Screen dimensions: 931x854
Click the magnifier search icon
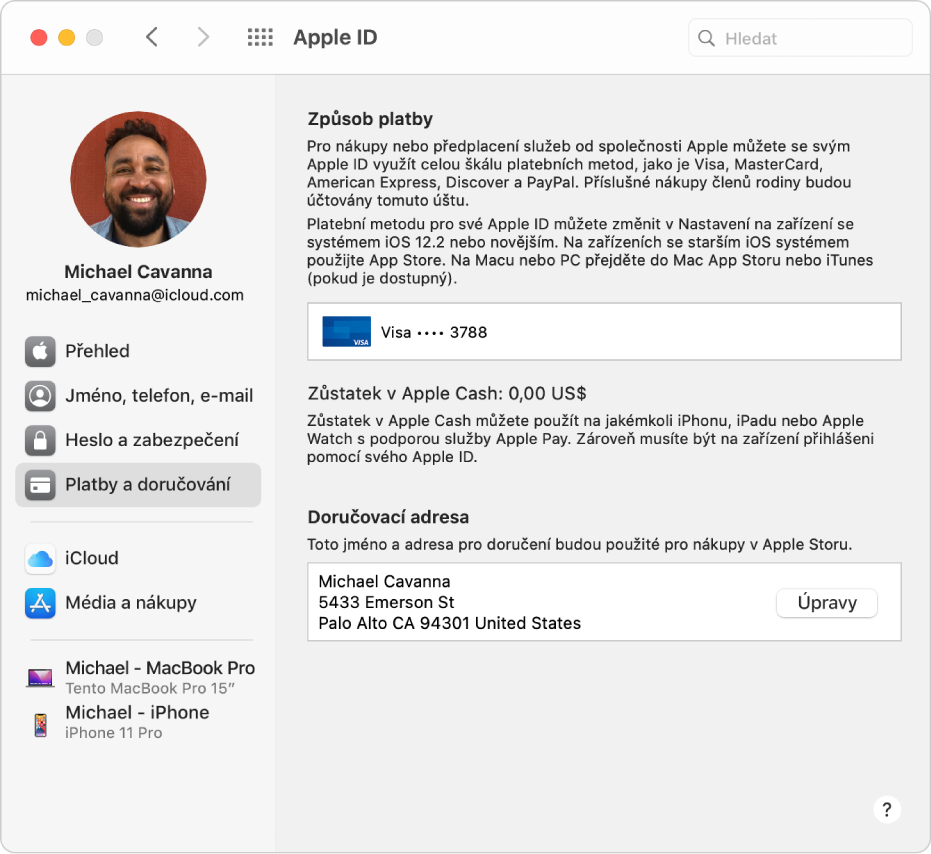click(706, 38)
